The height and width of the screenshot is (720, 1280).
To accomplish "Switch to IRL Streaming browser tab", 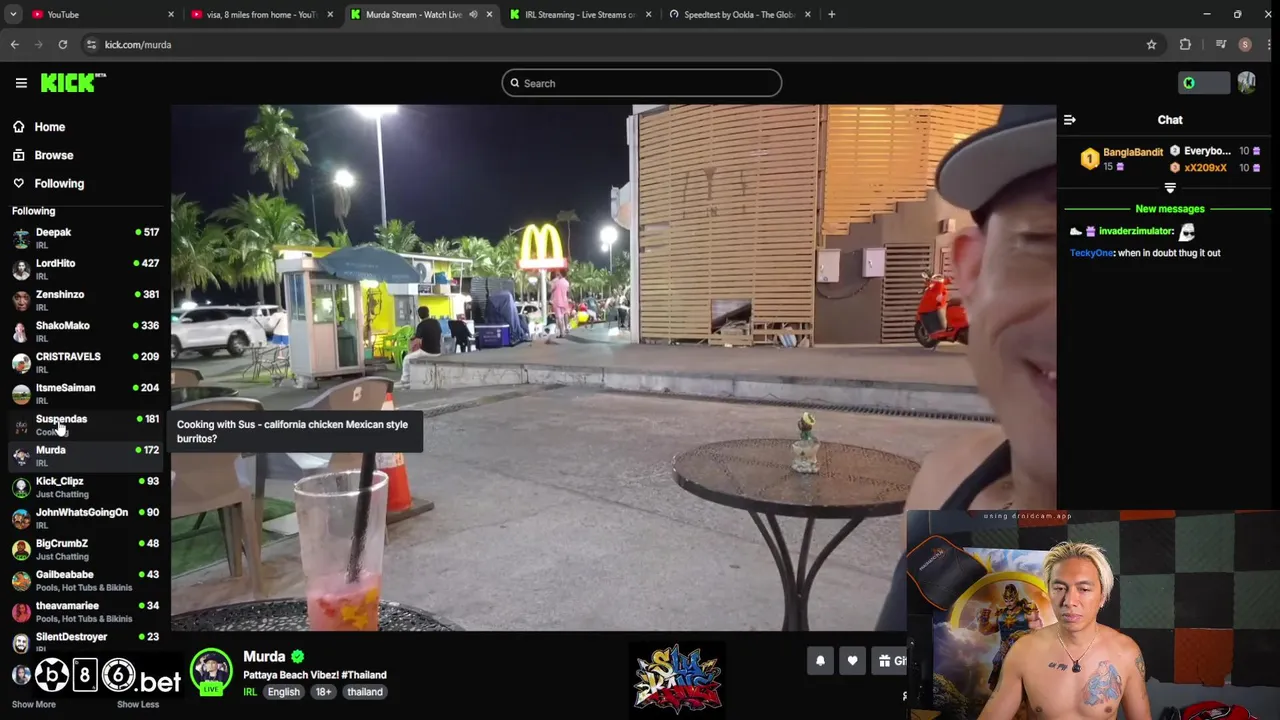I will [580, 14].
